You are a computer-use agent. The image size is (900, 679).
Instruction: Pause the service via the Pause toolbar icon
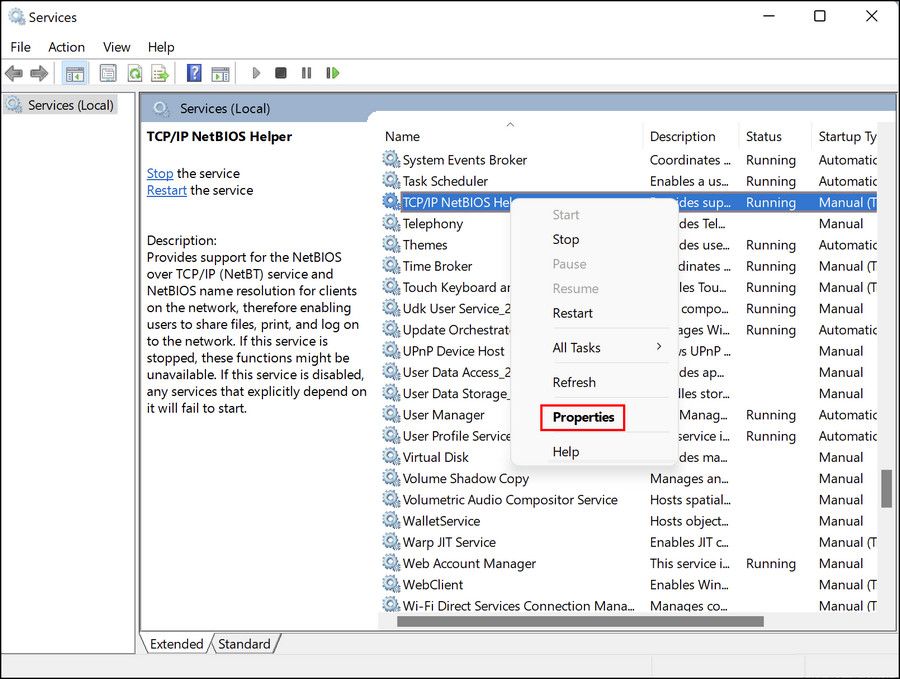[x=308, y=72]
